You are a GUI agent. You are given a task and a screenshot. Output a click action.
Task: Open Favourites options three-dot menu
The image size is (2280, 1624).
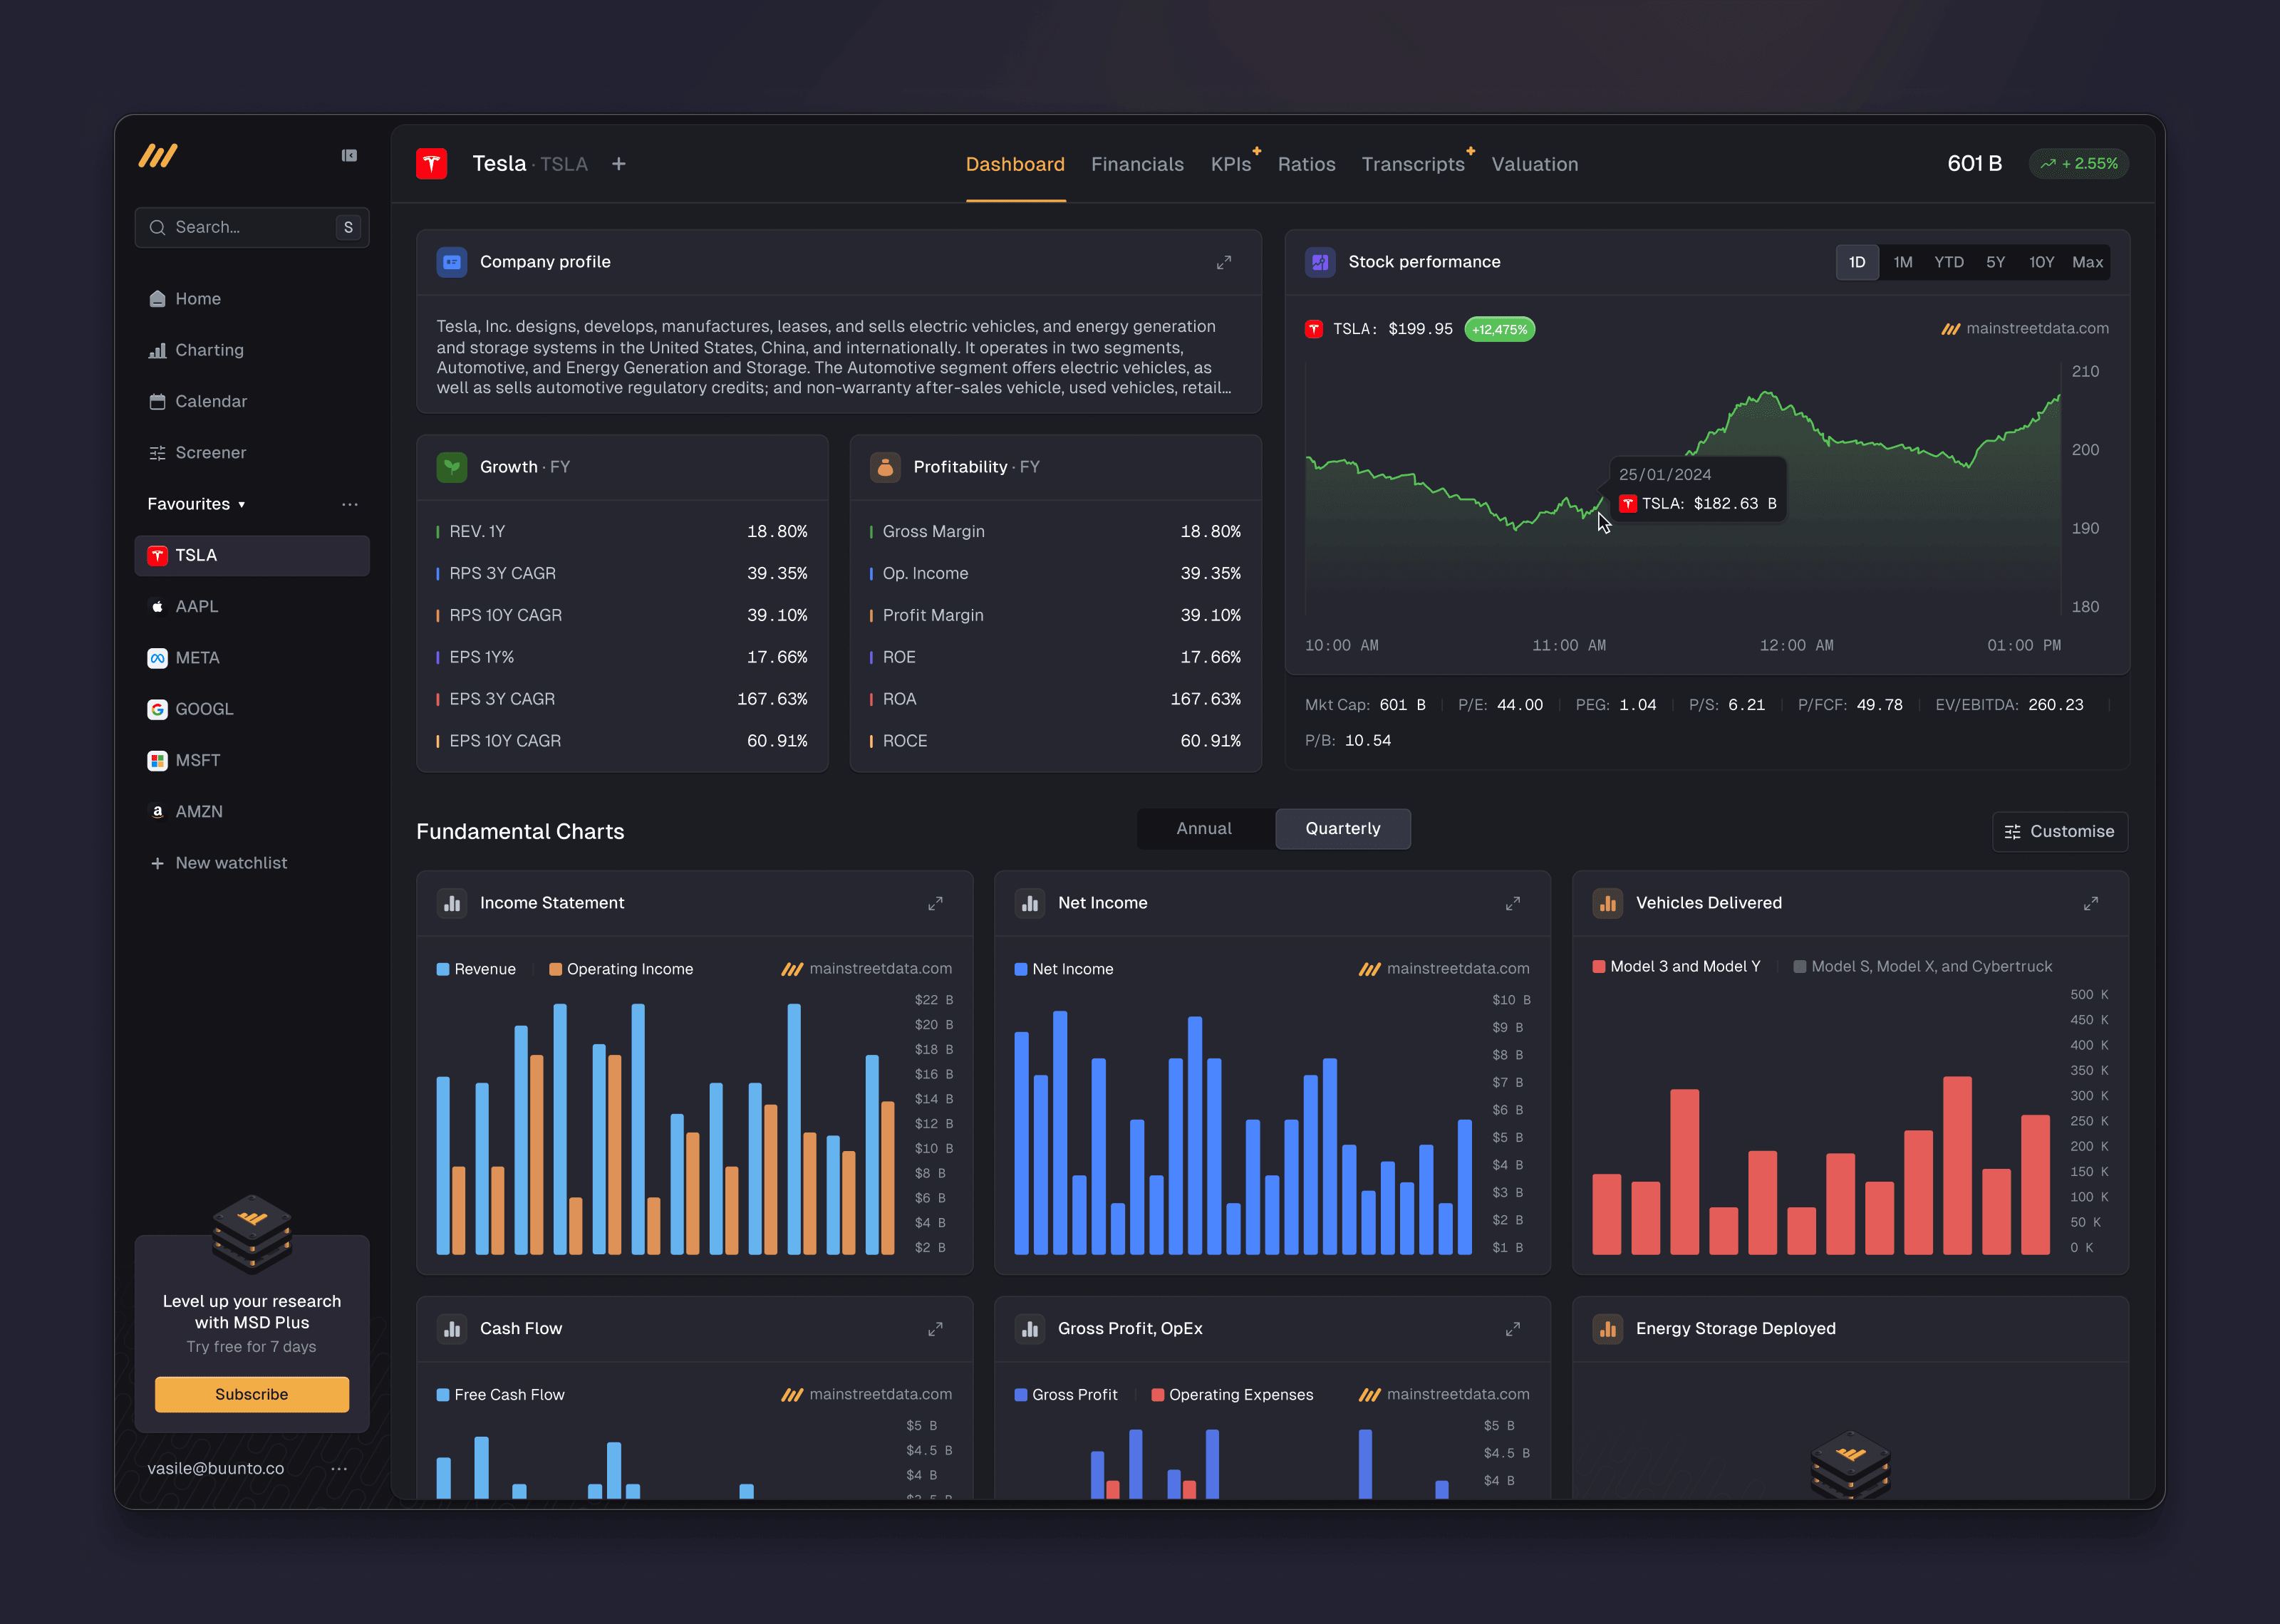[x=349, y=504]
